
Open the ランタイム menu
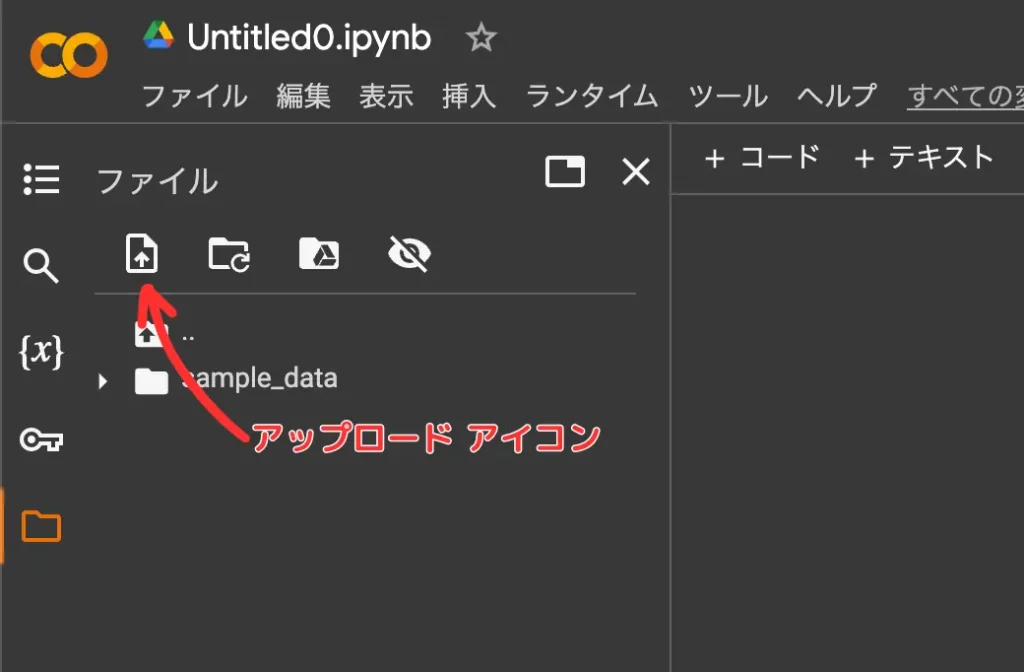[x=592, y=96]
